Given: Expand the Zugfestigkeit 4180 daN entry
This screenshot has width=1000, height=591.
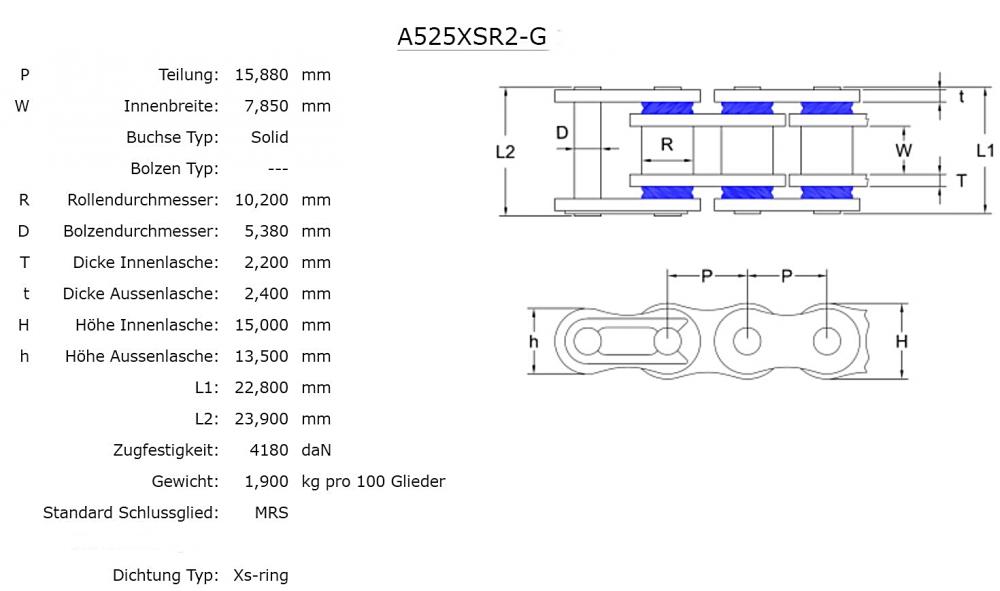Looking at the screenshot, I should click(x=268, y=450).
